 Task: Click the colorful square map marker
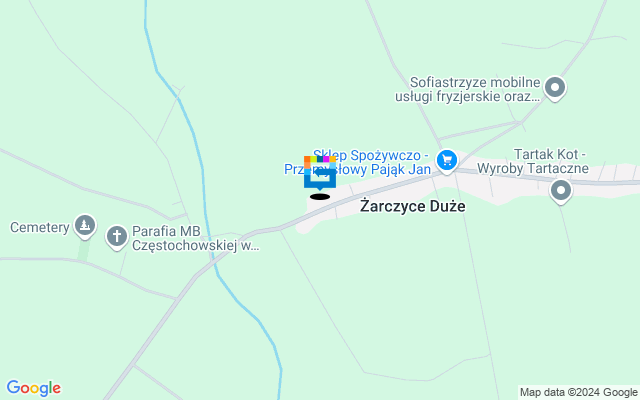coord(320,173)
